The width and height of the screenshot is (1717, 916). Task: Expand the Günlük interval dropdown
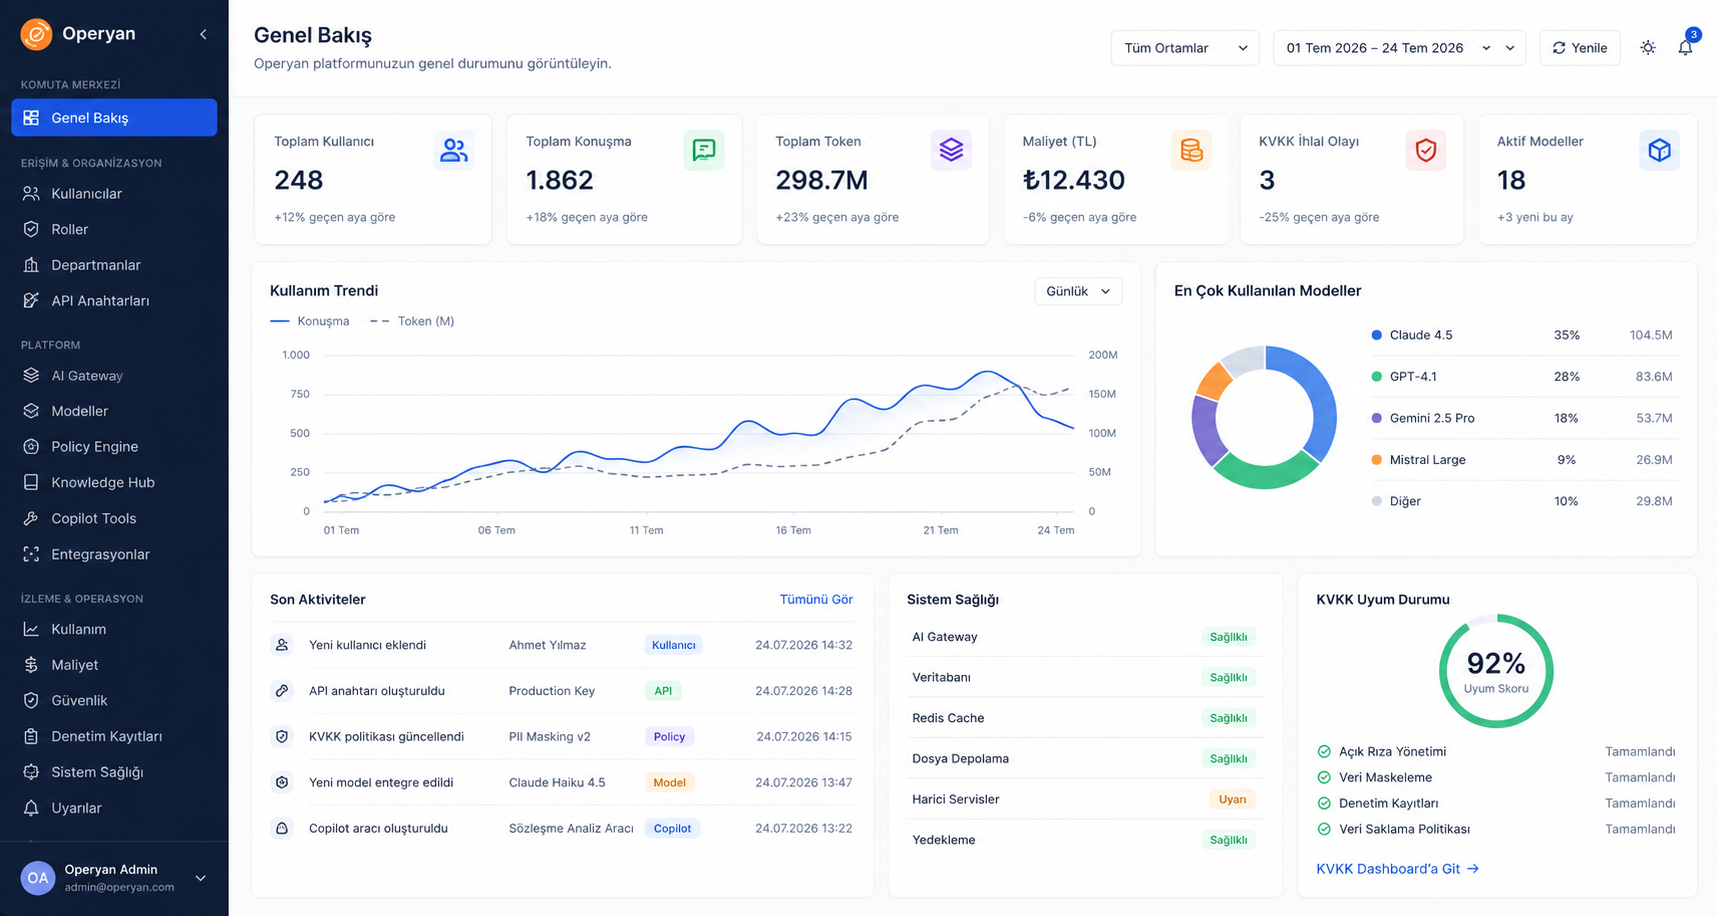(x=1078, y=291)
